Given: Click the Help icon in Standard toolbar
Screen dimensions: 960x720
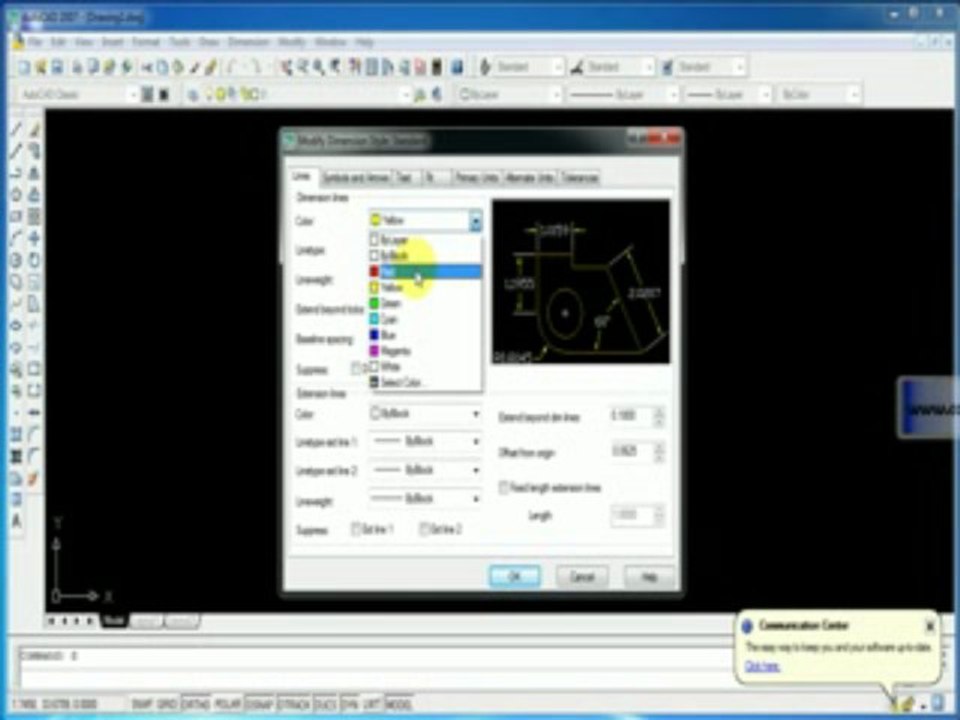Looking at the screenshot, I should (457, 67).
